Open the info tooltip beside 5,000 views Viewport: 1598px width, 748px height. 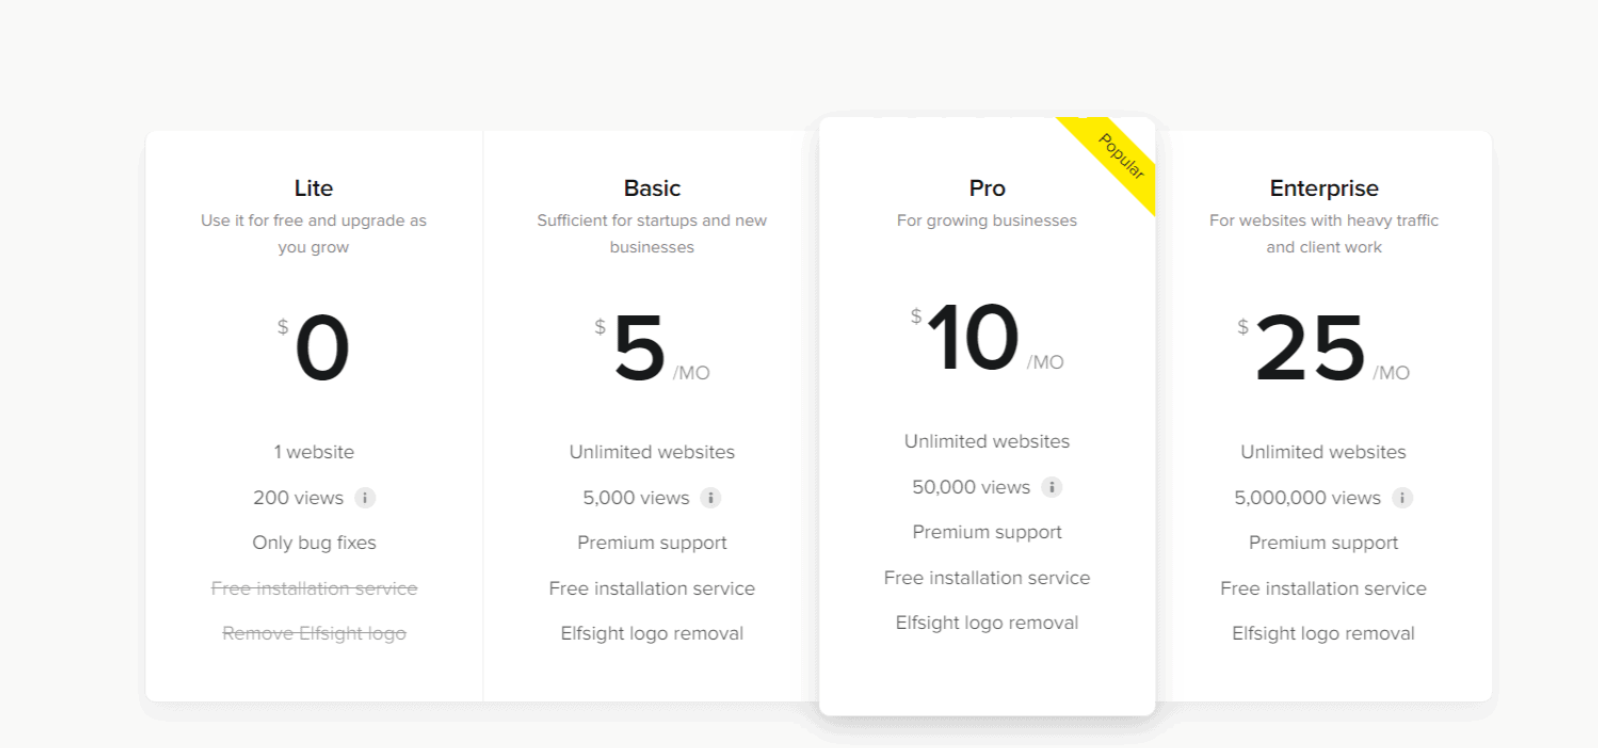[x=710, y=497]
